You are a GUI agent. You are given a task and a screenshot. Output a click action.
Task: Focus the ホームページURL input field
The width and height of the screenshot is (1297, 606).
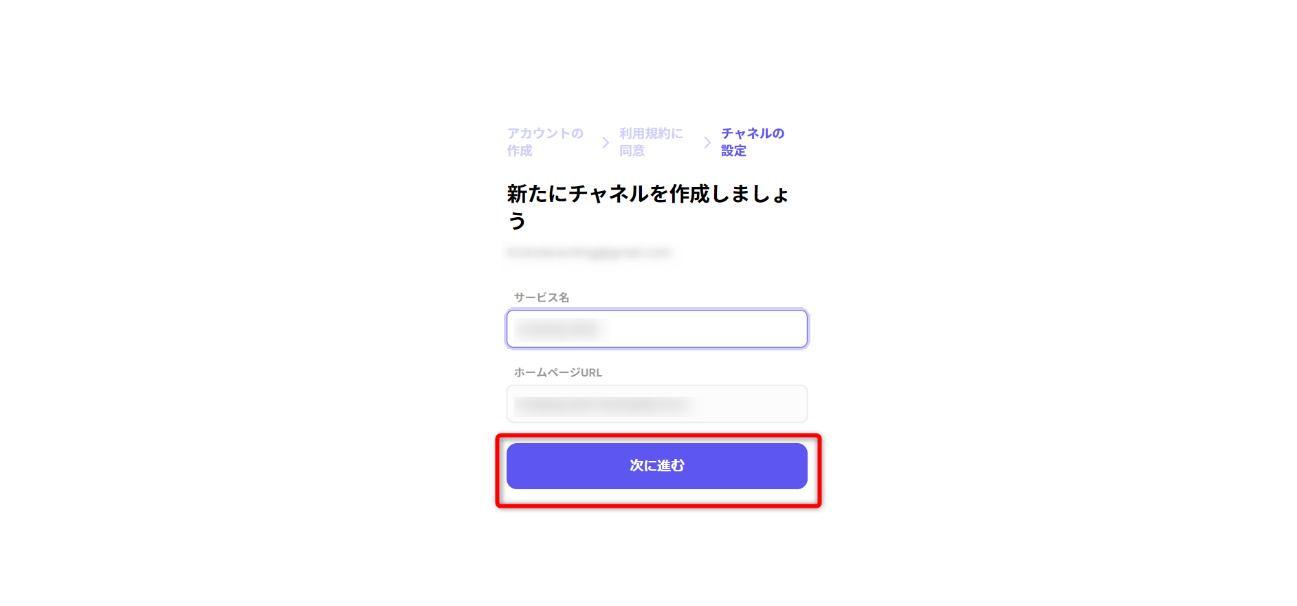[657, 404]
